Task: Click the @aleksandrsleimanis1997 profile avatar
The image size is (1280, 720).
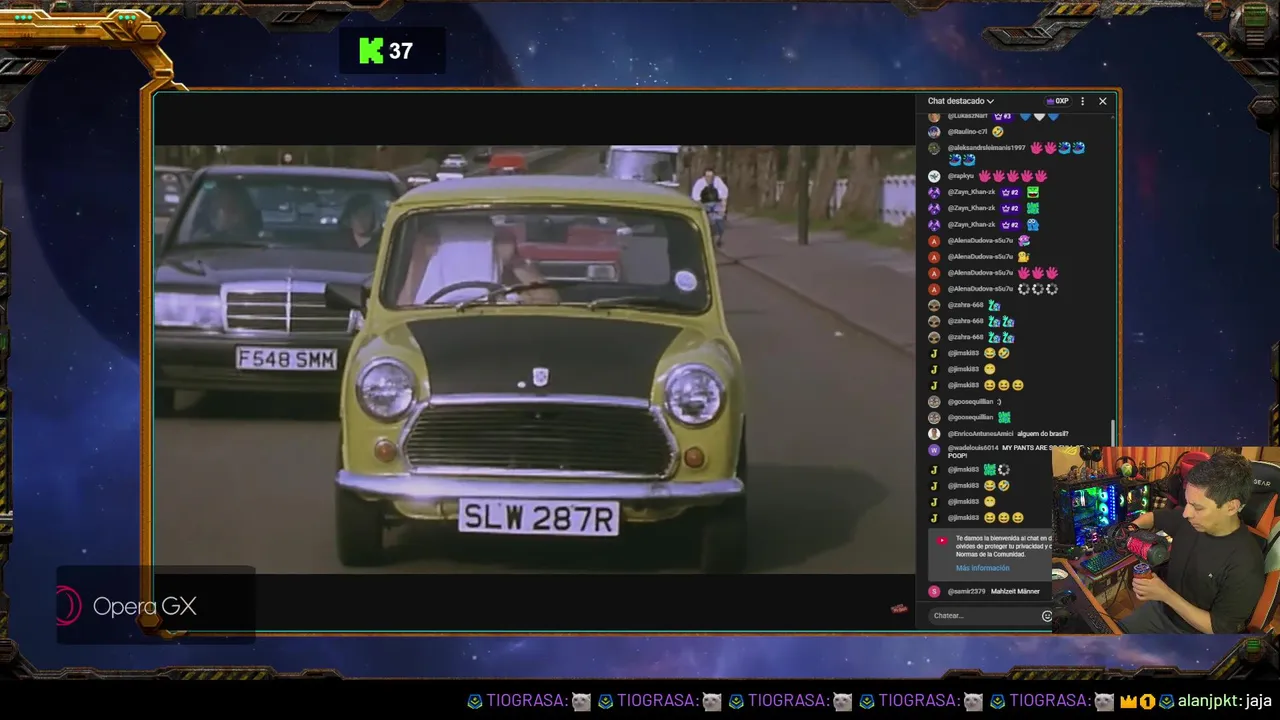Action: click(934, 148)
